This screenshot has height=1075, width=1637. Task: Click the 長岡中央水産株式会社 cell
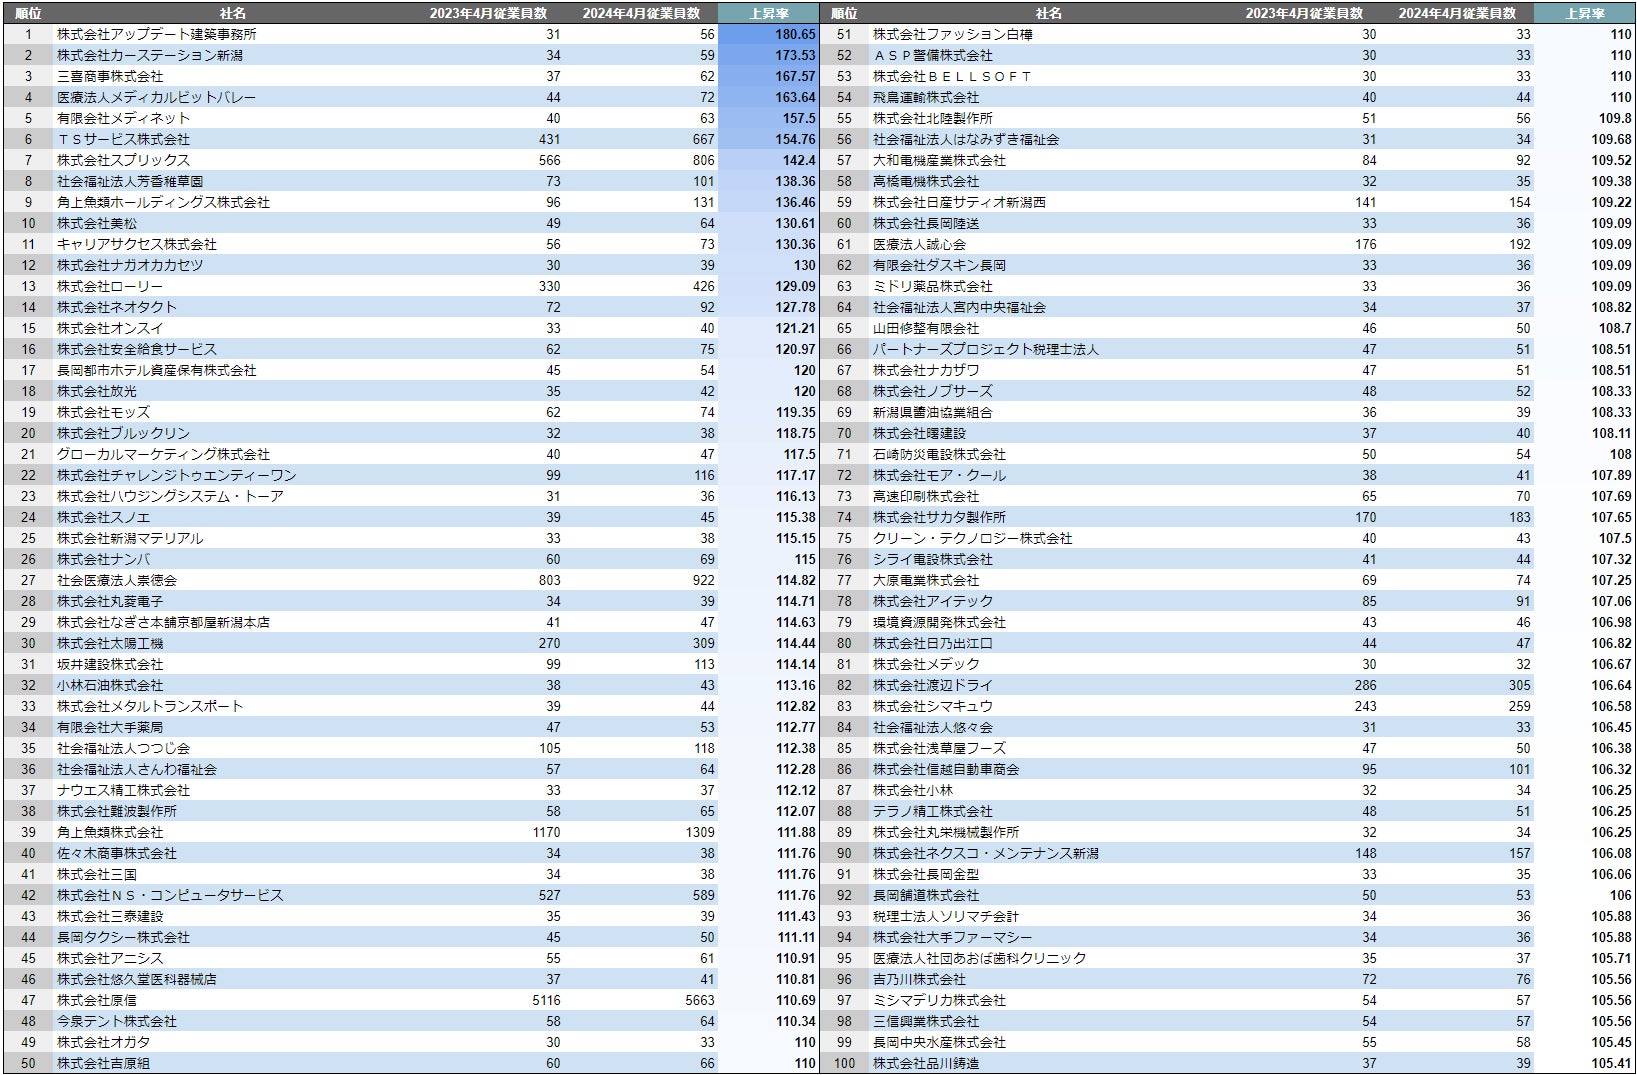[938, 1042]
